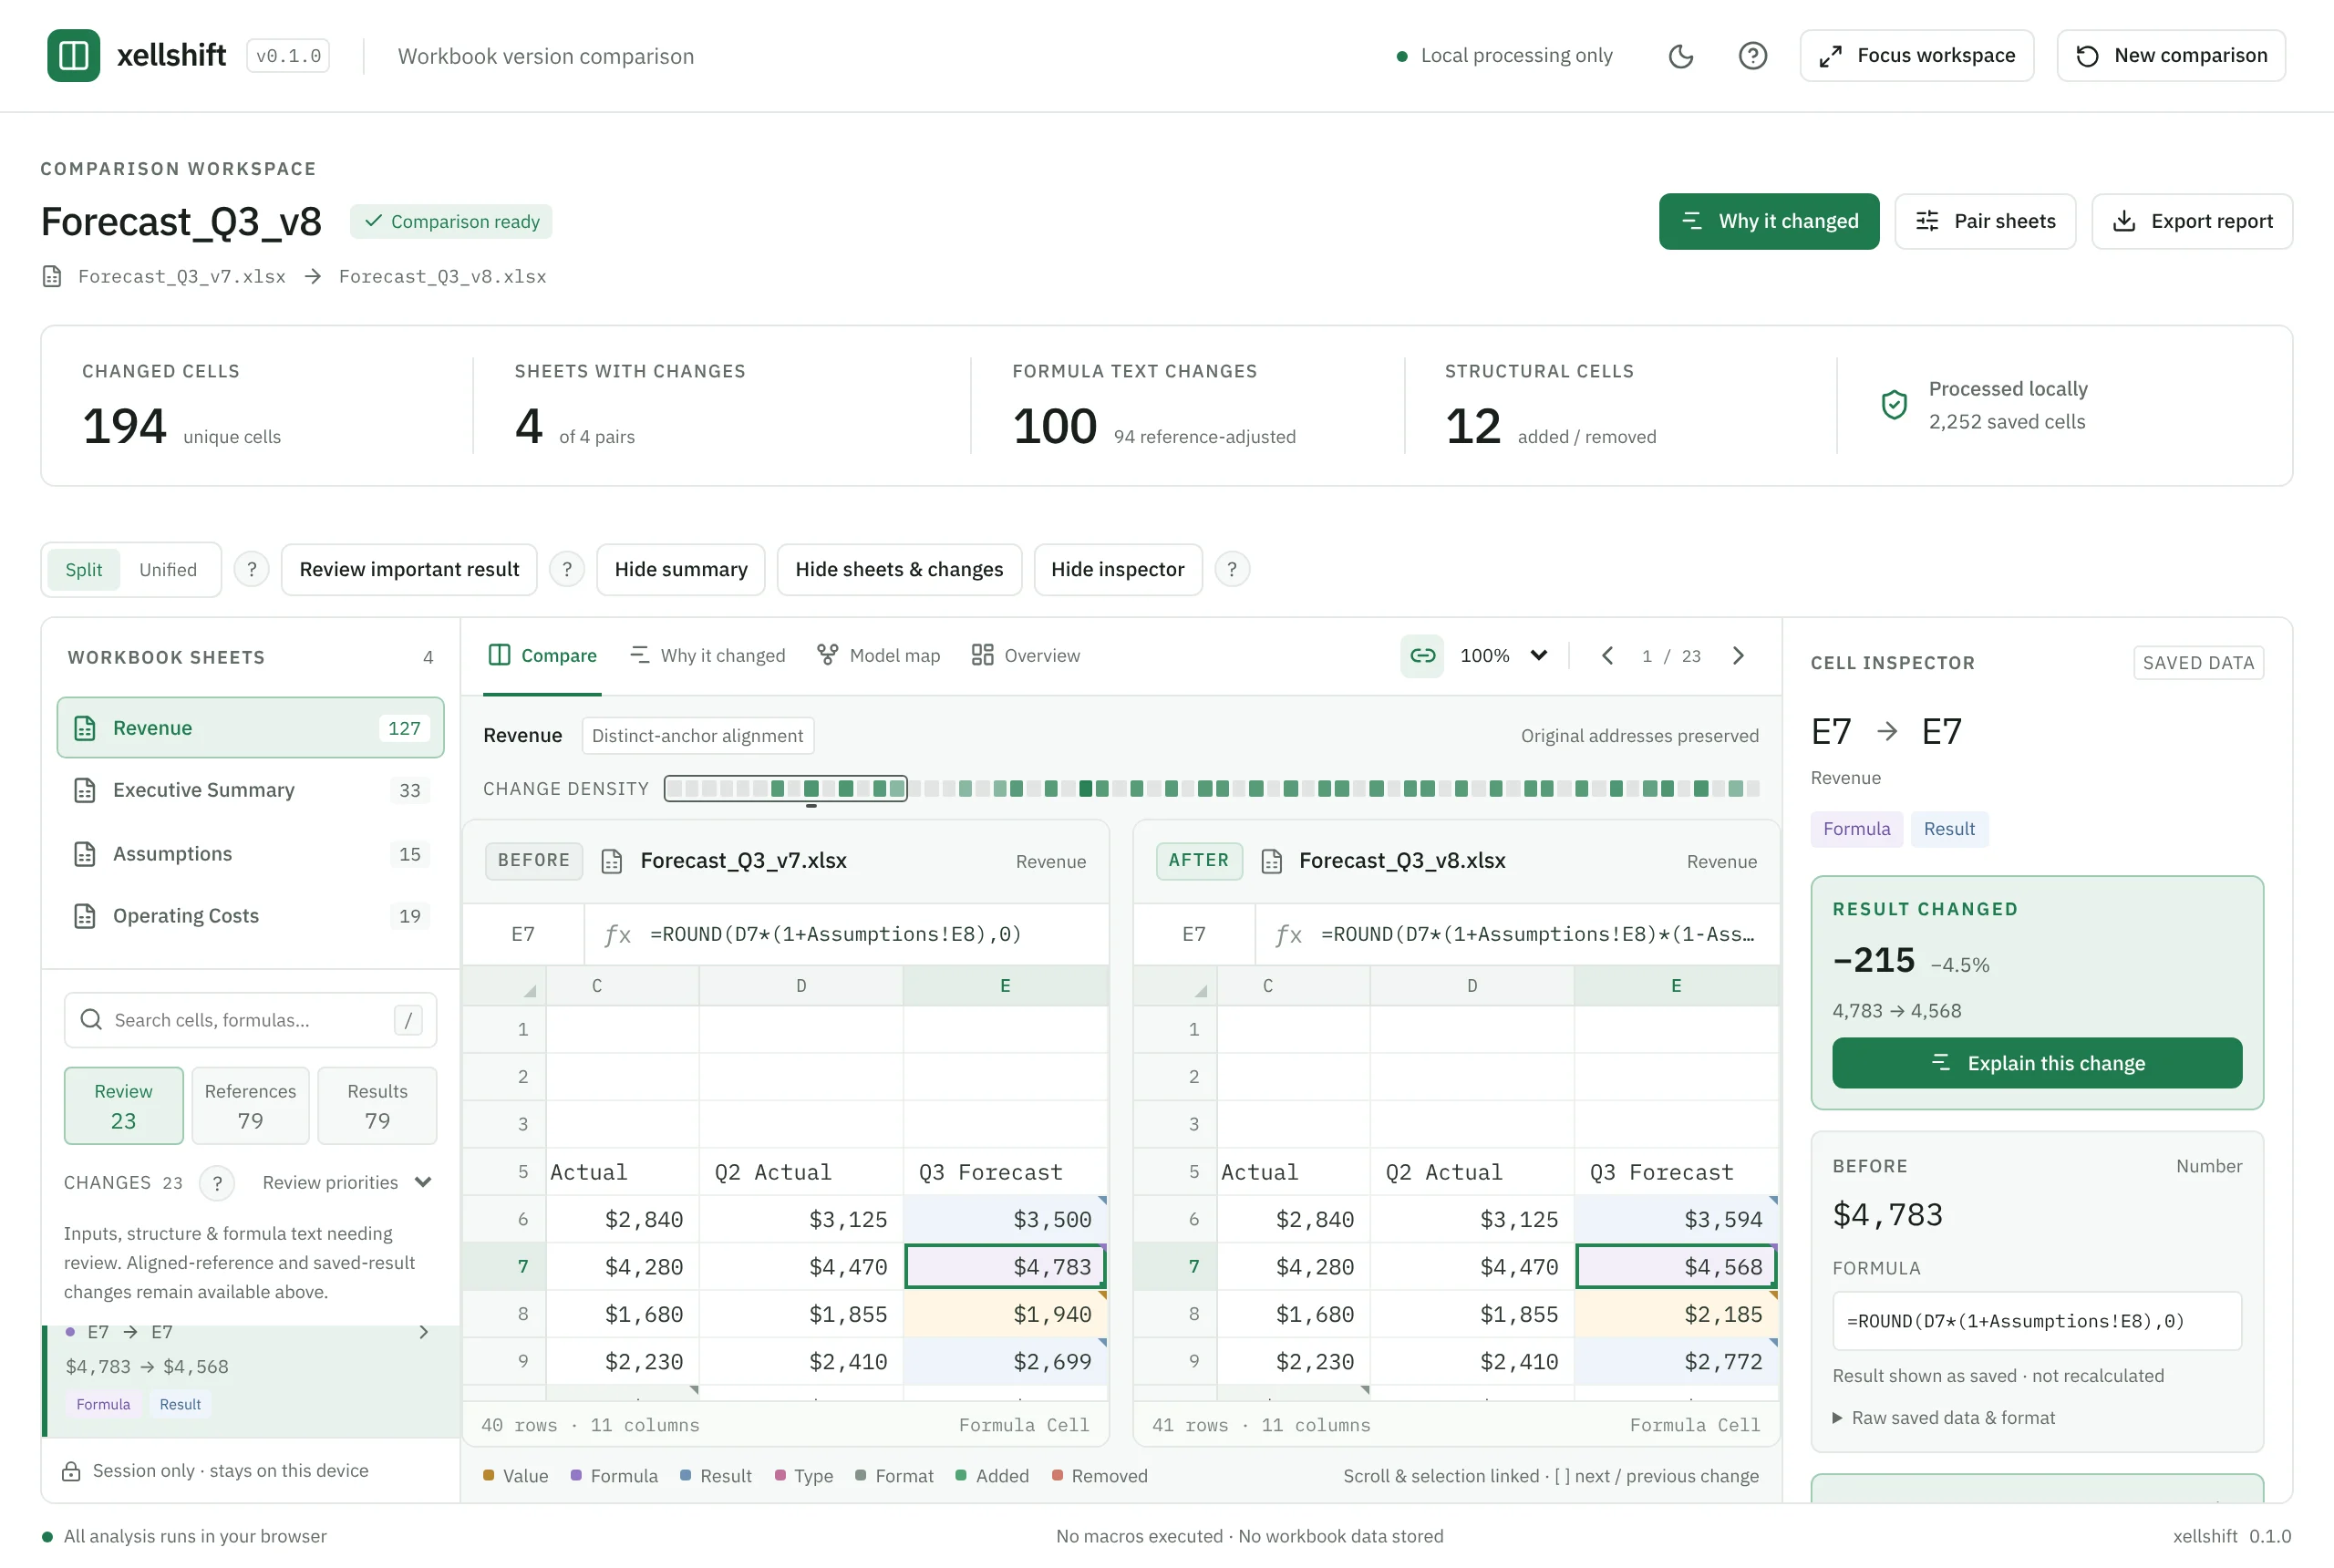Open the header help circle icon
The image size is (2334, 1568).
coord(1752,56)
